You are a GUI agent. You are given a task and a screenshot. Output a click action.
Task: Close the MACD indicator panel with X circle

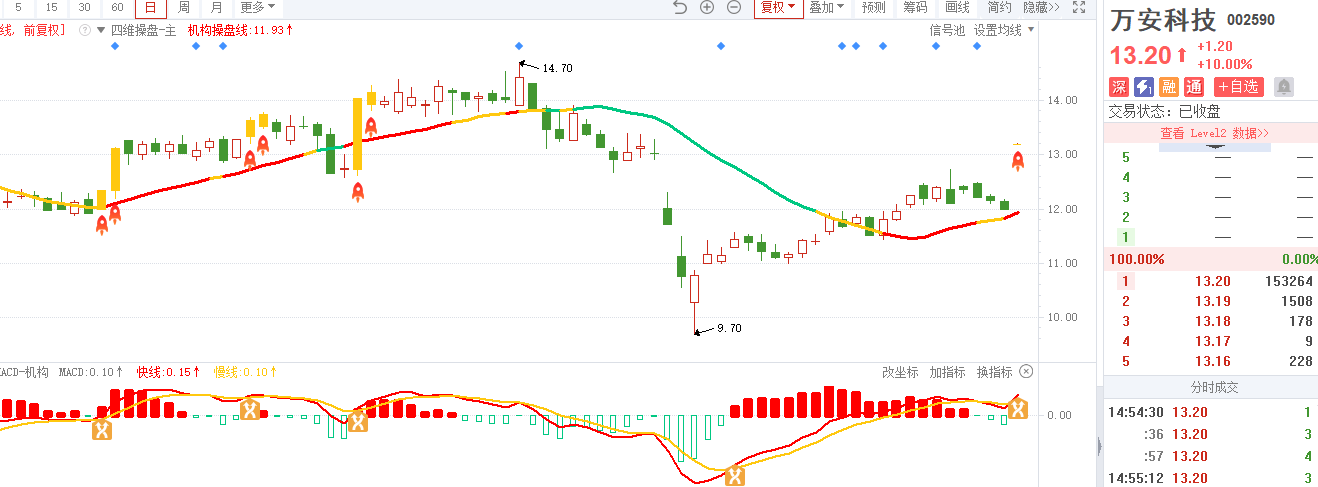(x=1026, y=372)
